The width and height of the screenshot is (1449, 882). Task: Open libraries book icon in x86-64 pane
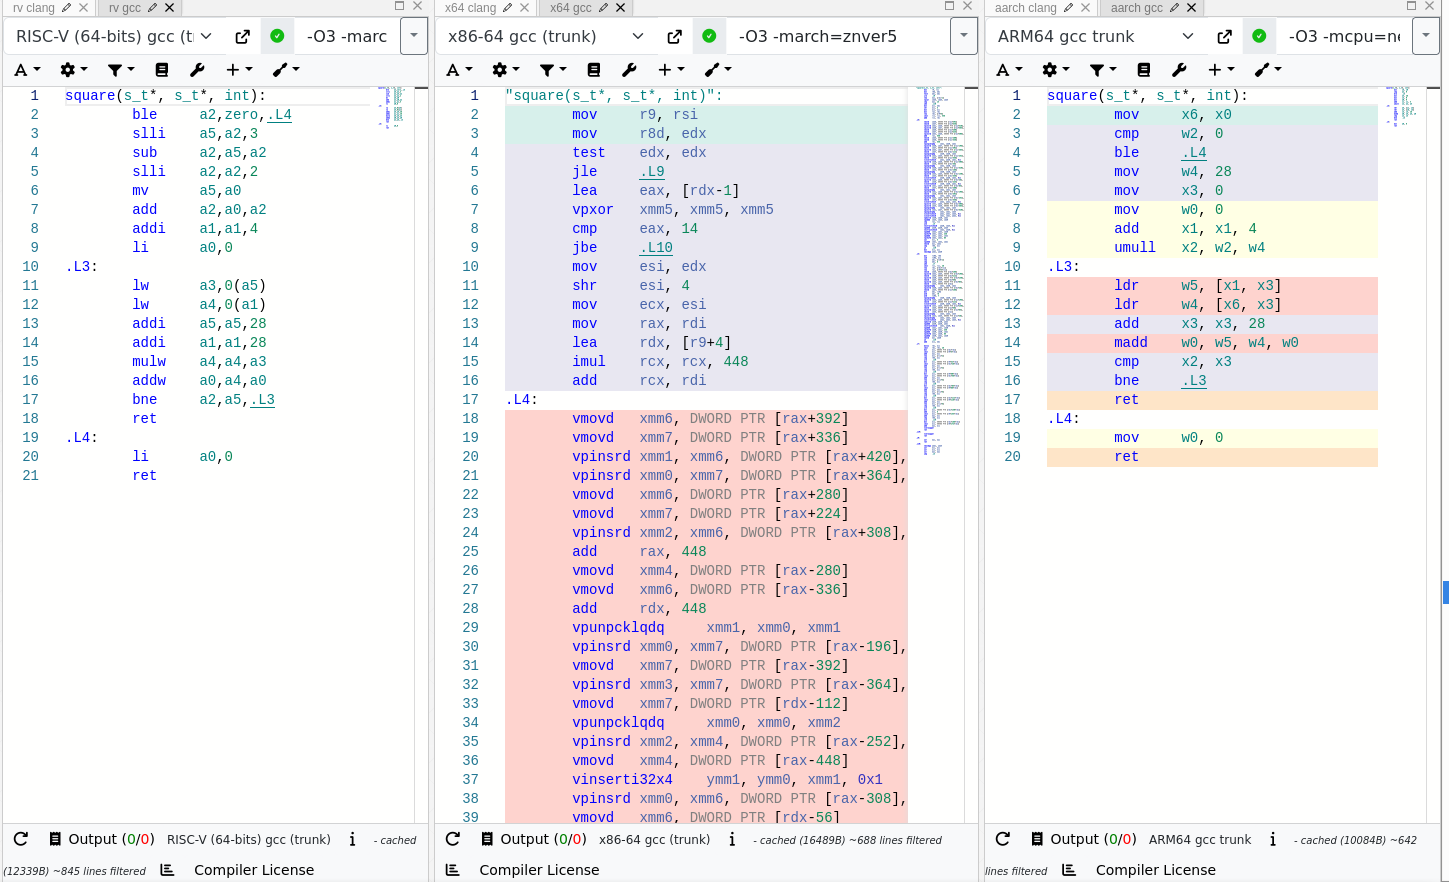pos(594,70)
